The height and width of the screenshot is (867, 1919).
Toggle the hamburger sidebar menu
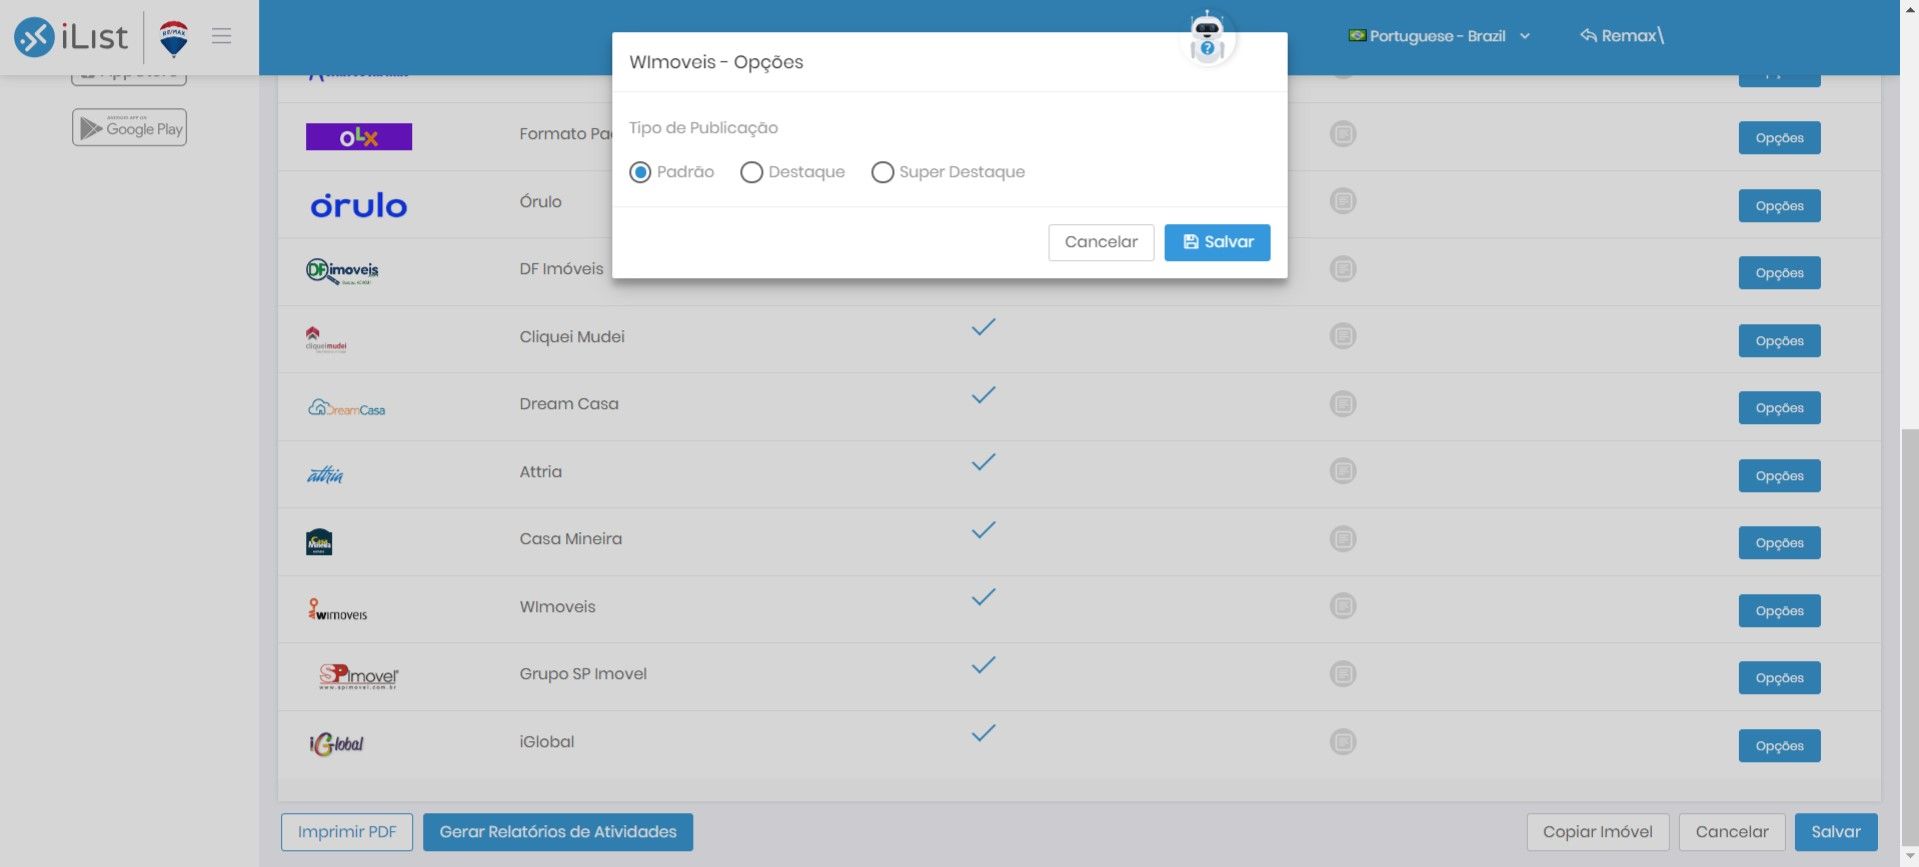[x=222, y=36]
